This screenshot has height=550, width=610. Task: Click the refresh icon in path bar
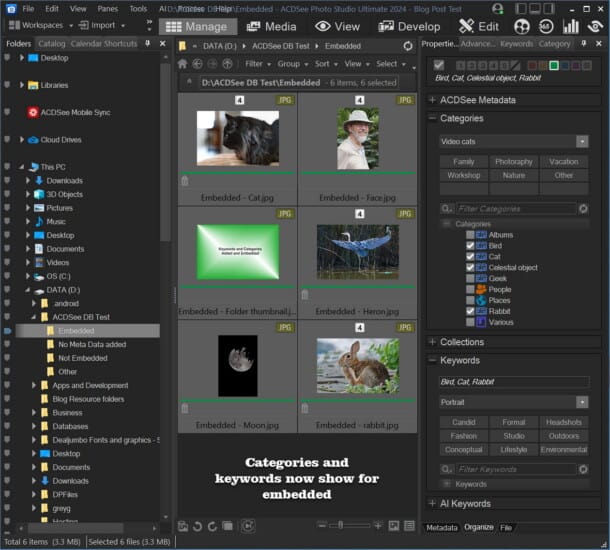(x=408, y=46)
